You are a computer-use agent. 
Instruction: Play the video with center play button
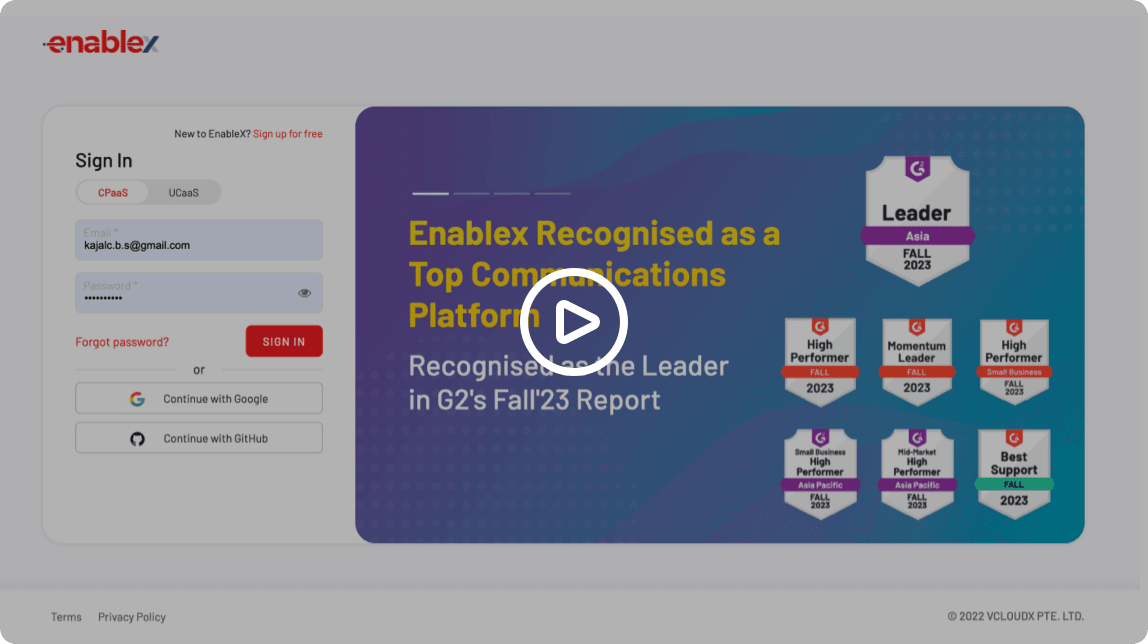[x=574, y=321]
